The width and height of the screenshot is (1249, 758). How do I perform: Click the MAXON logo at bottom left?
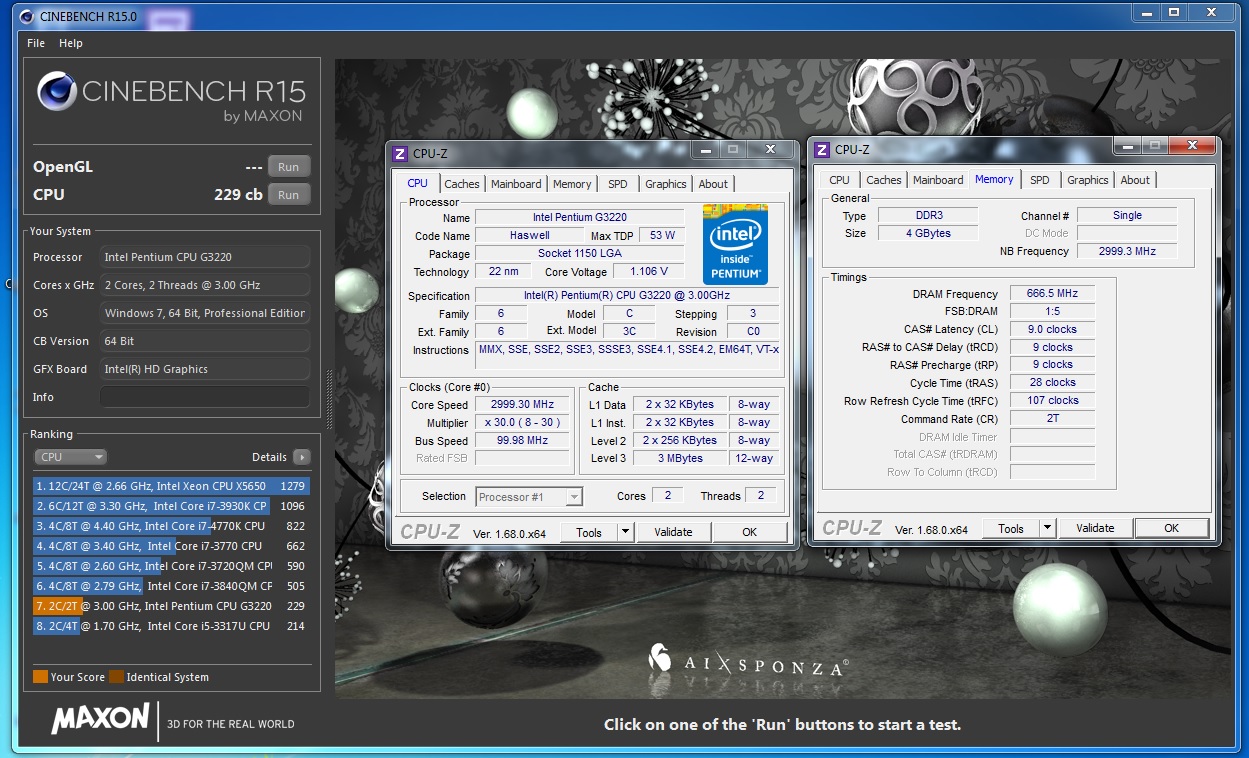tap(100, 719)
